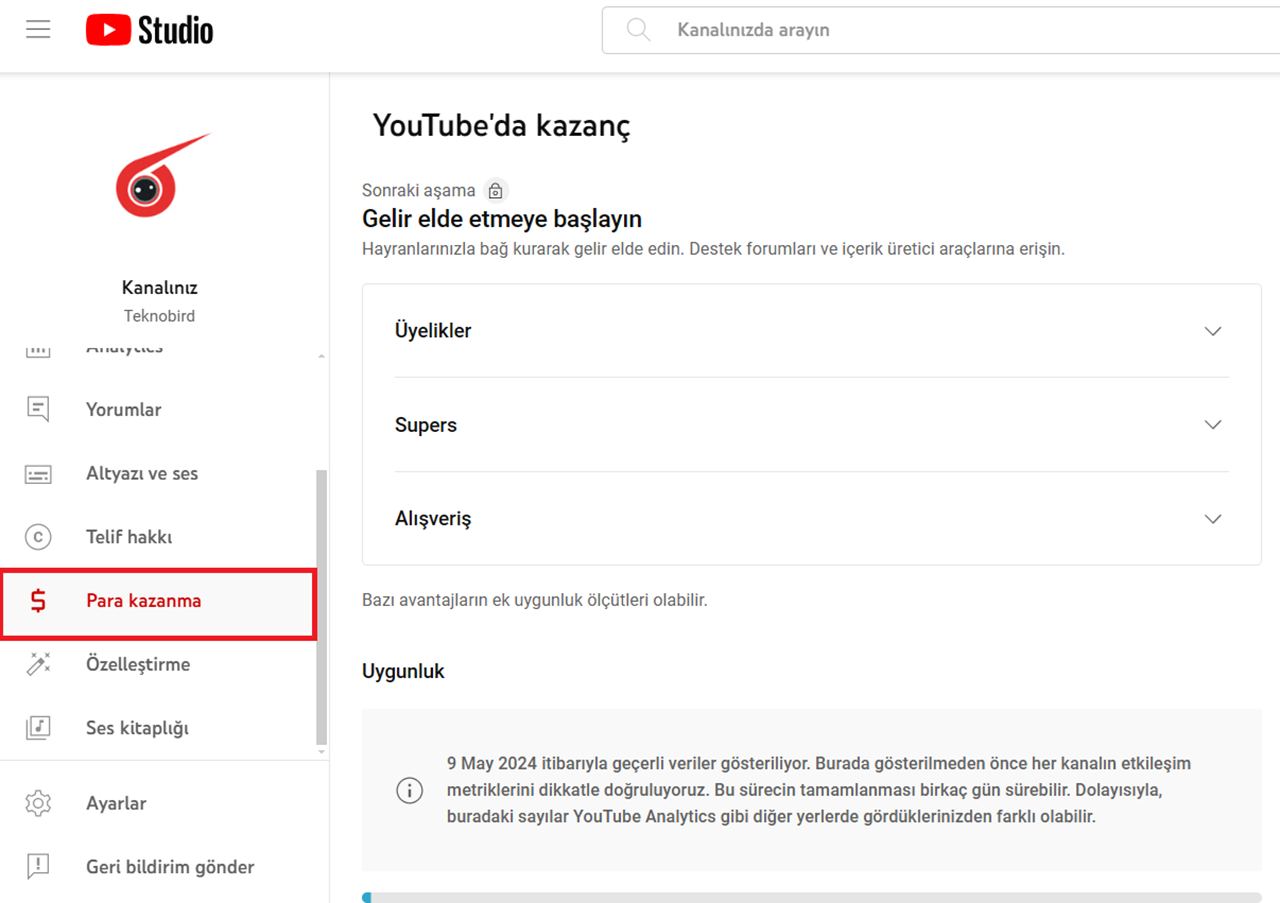The image size is (1280, 903).
Task: Click the lock icon beside Sonraki aşama
Action: coord(496,190)
